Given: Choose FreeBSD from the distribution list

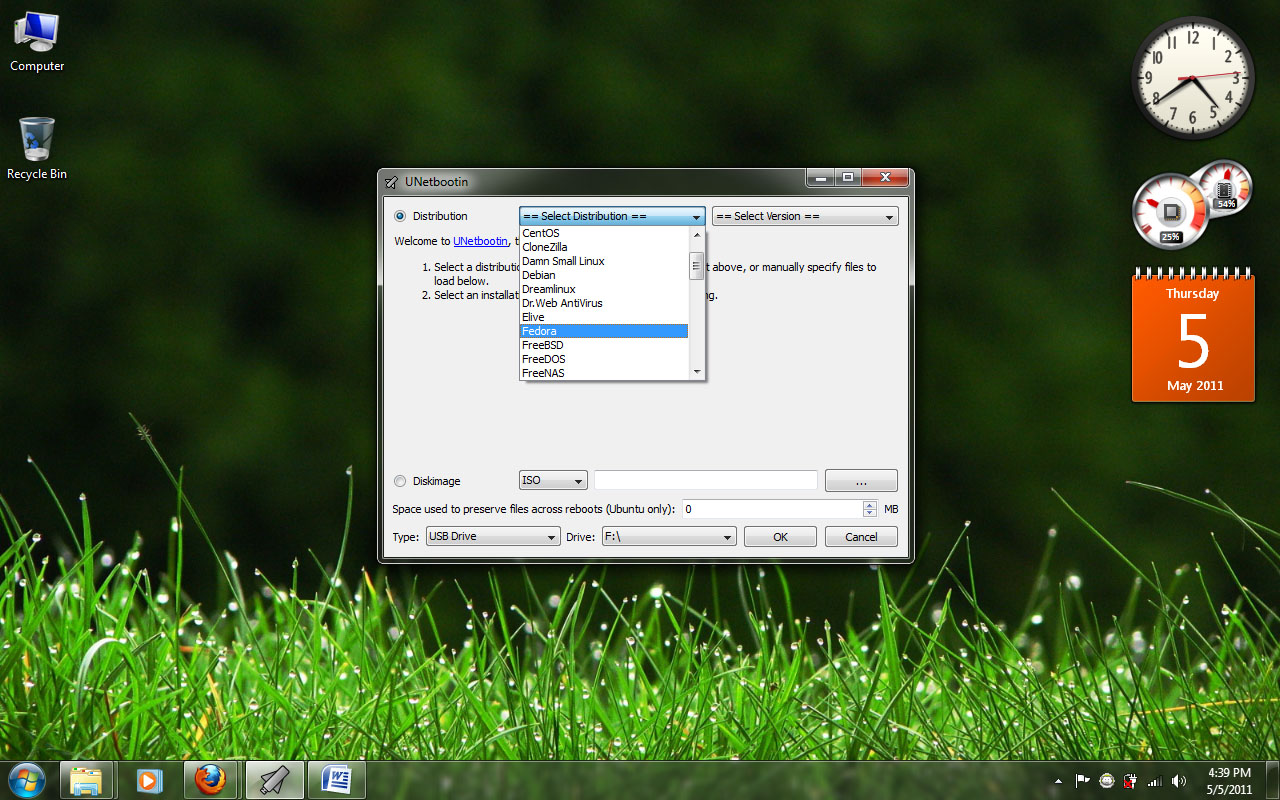Looking at the screenshot, I should (x=604, y=345).
